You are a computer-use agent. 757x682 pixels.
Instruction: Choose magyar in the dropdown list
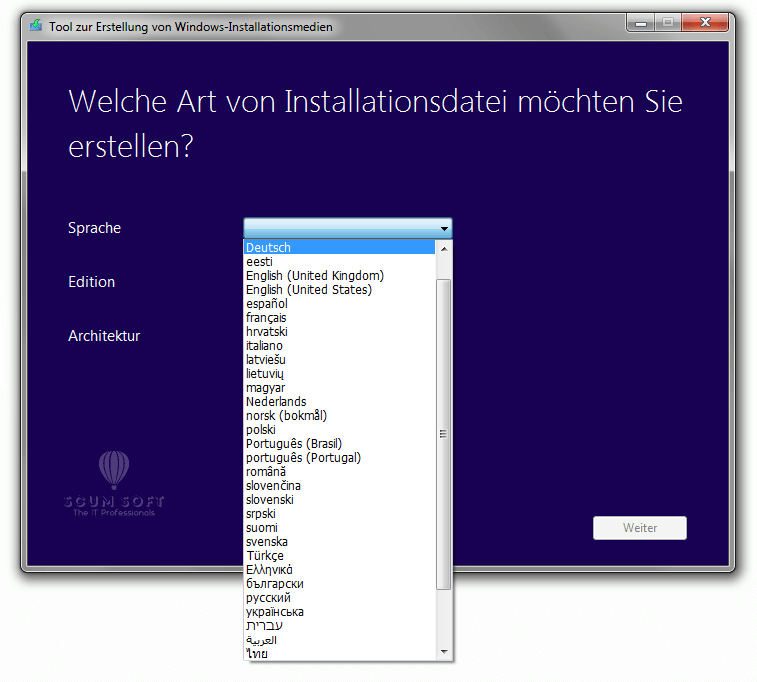[339, 388]
